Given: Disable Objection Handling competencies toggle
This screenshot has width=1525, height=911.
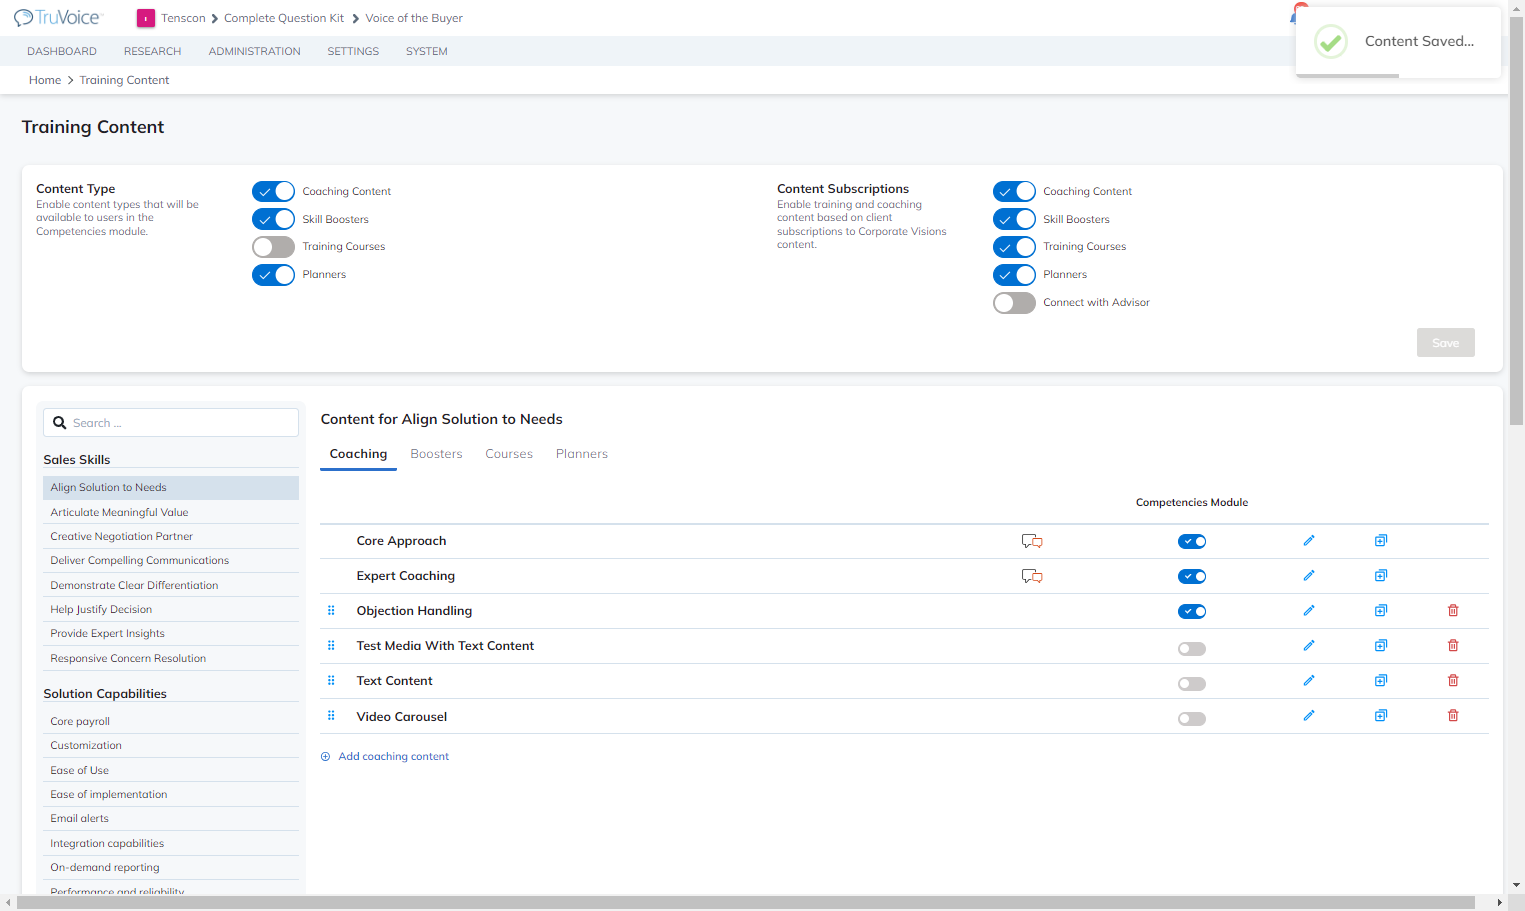Looking at the screenshot, I should [1192, 612].
